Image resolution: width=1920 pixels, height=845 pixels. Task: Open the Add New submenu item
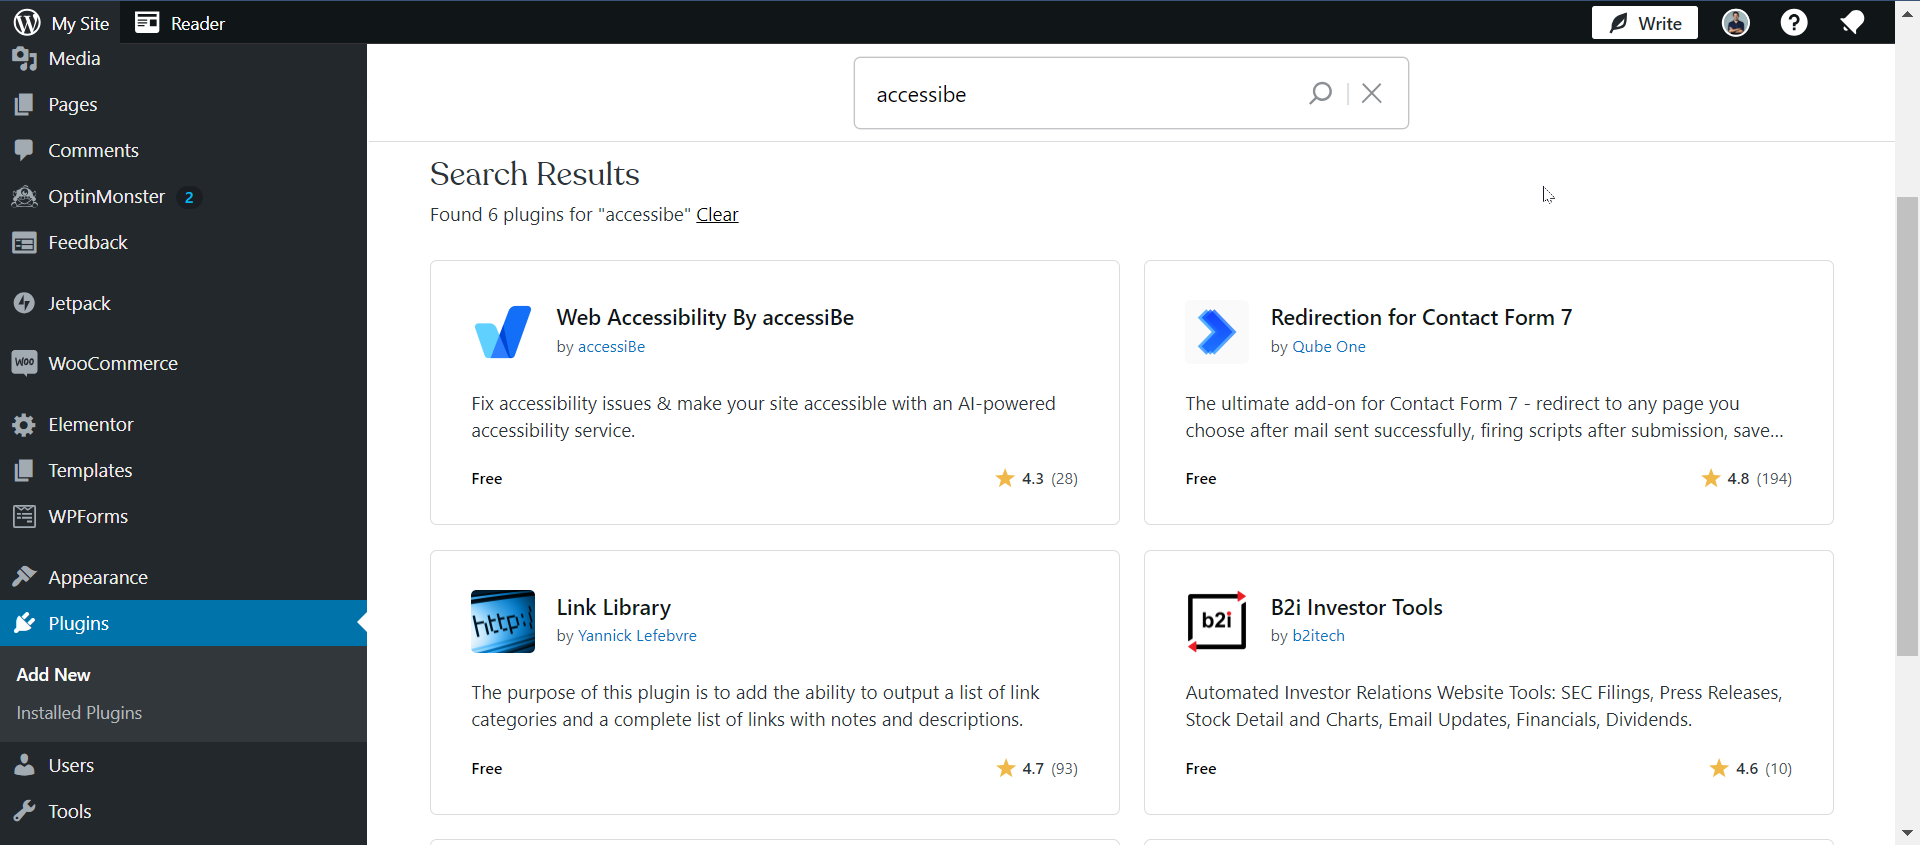(53, 674)
